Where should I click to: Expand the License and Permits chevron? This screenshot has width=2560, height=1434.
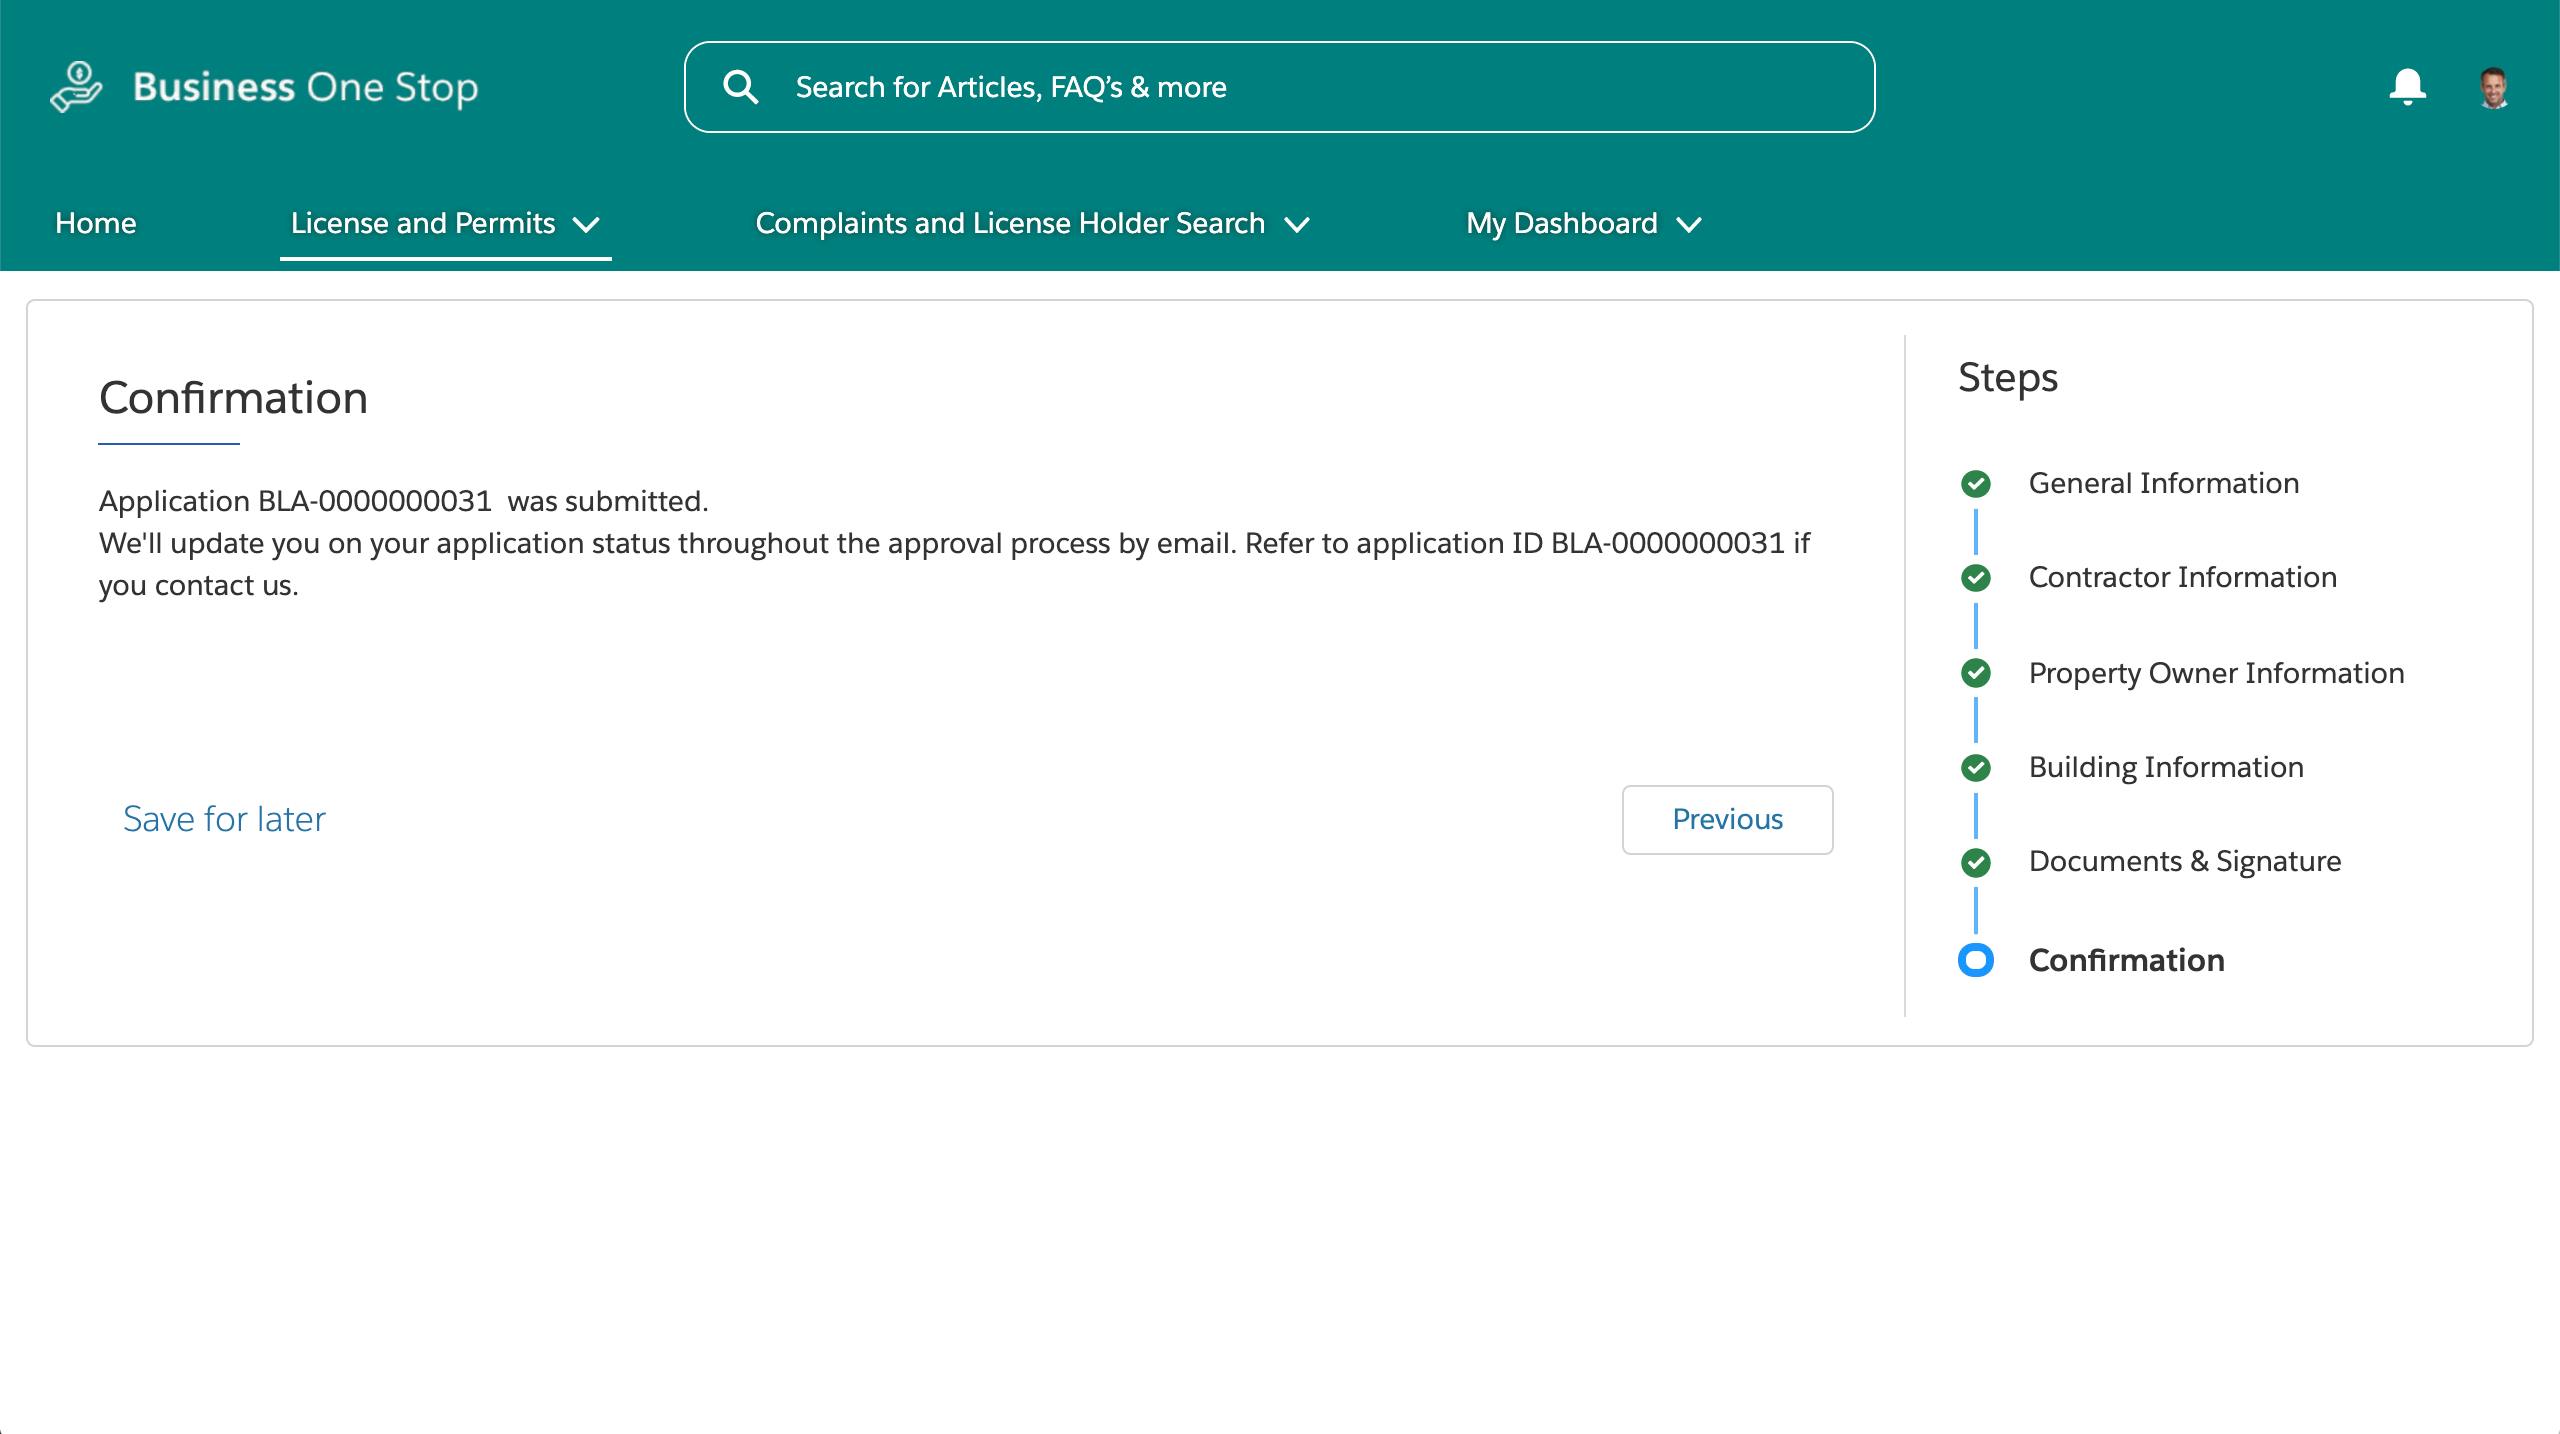(586, 224)
